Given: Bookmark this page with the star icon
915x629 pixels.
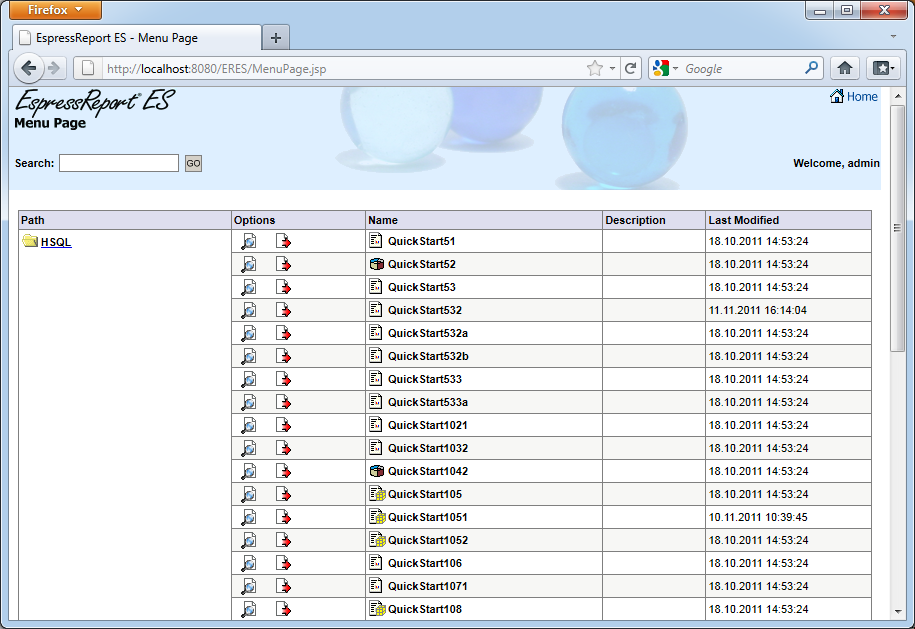Looking at the screenshot, I should coord(595,68).
